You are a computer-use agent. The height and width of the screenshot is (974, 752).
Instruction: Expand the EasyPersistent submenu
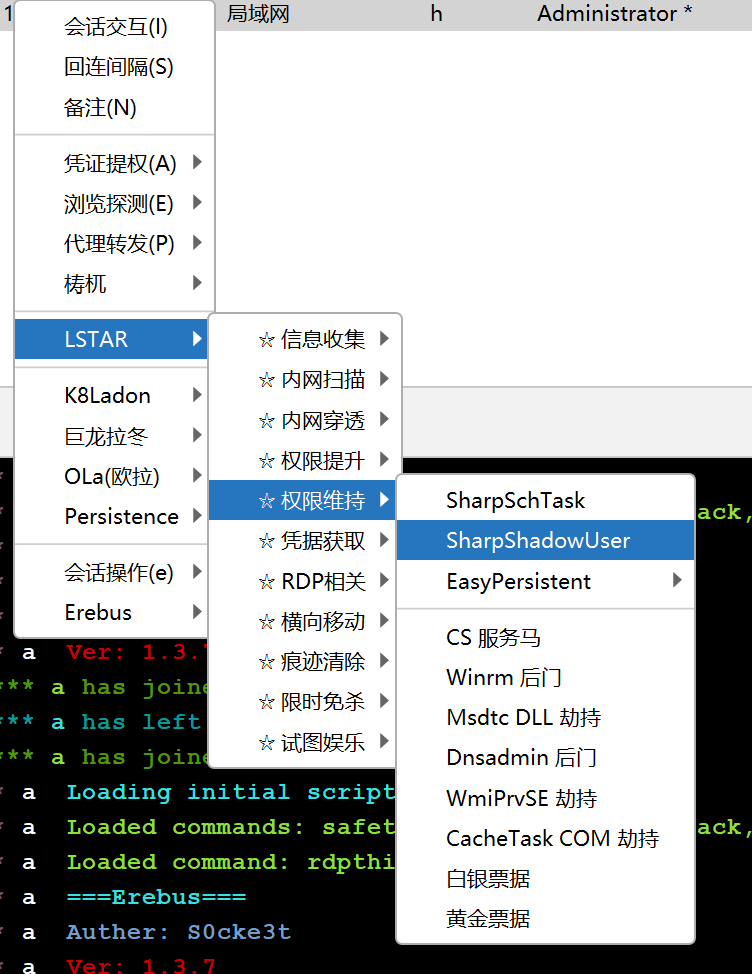[545, 581]
